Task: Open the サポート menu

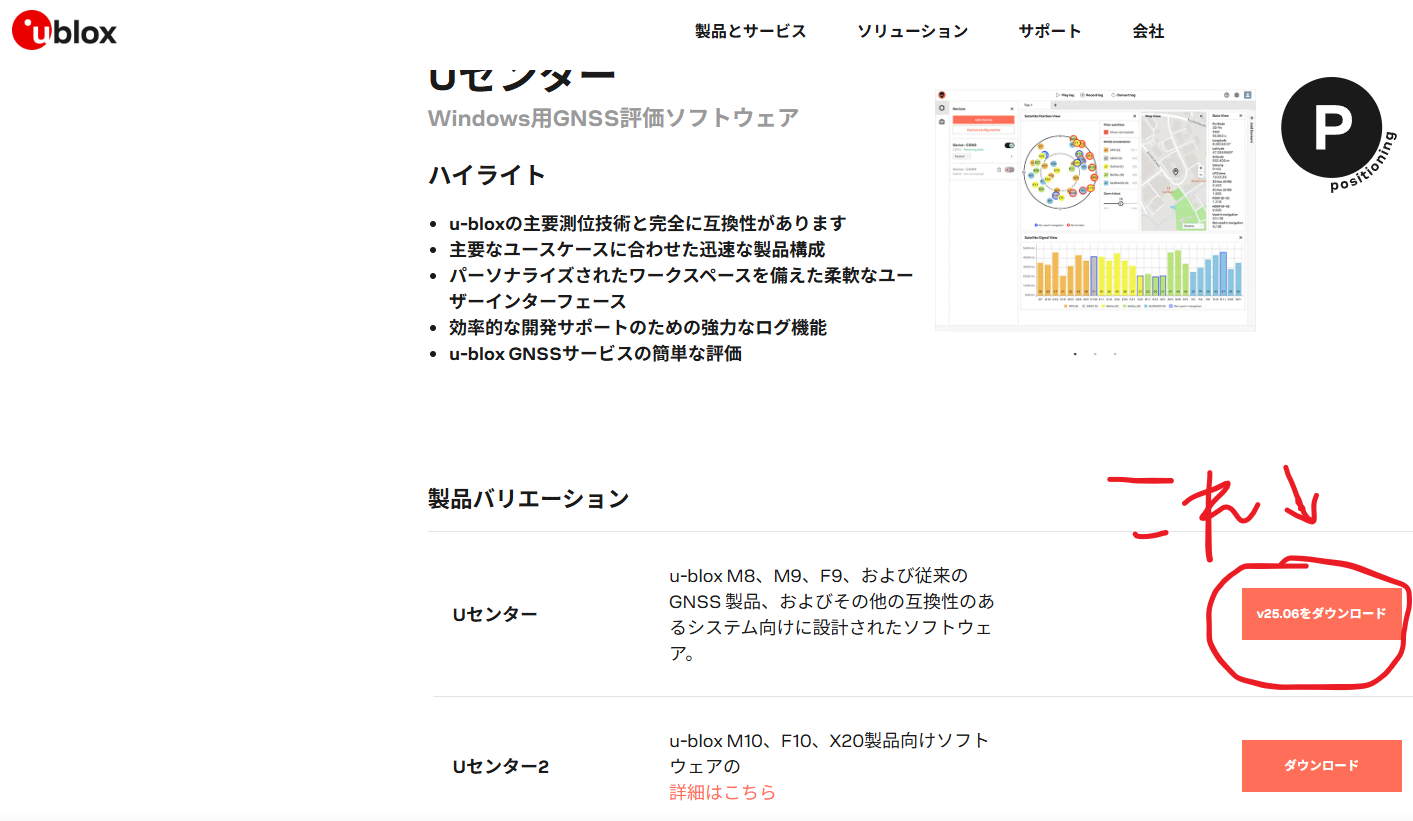Action: pos(1049,31)
